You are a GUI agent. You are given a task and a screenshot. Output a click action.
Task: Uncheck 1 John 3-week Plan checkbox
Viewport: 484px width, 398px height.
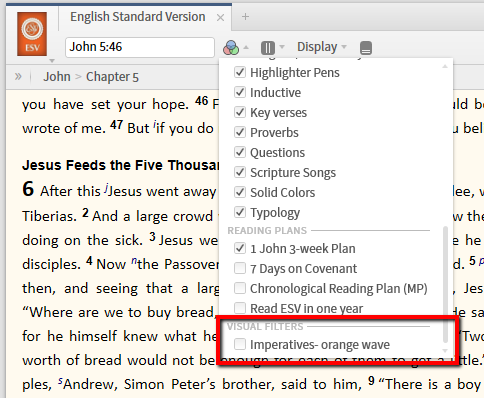240,248
